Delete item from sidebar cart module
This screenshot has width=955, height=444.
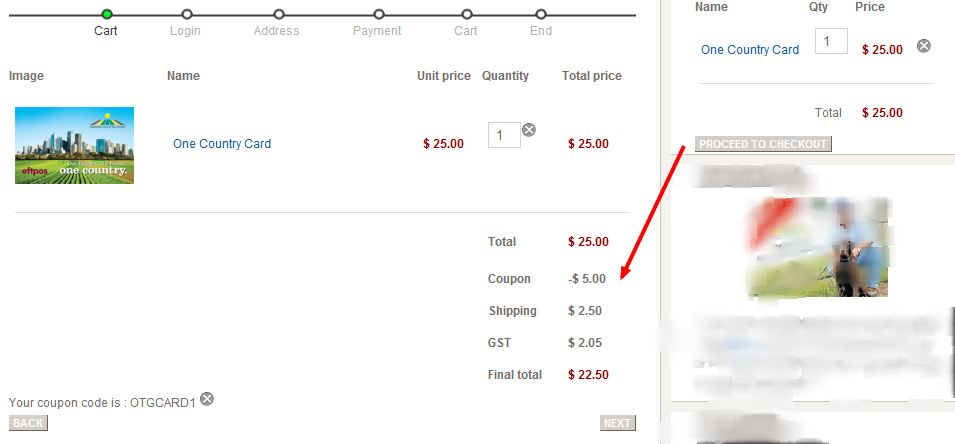click(x=924, y=46)
